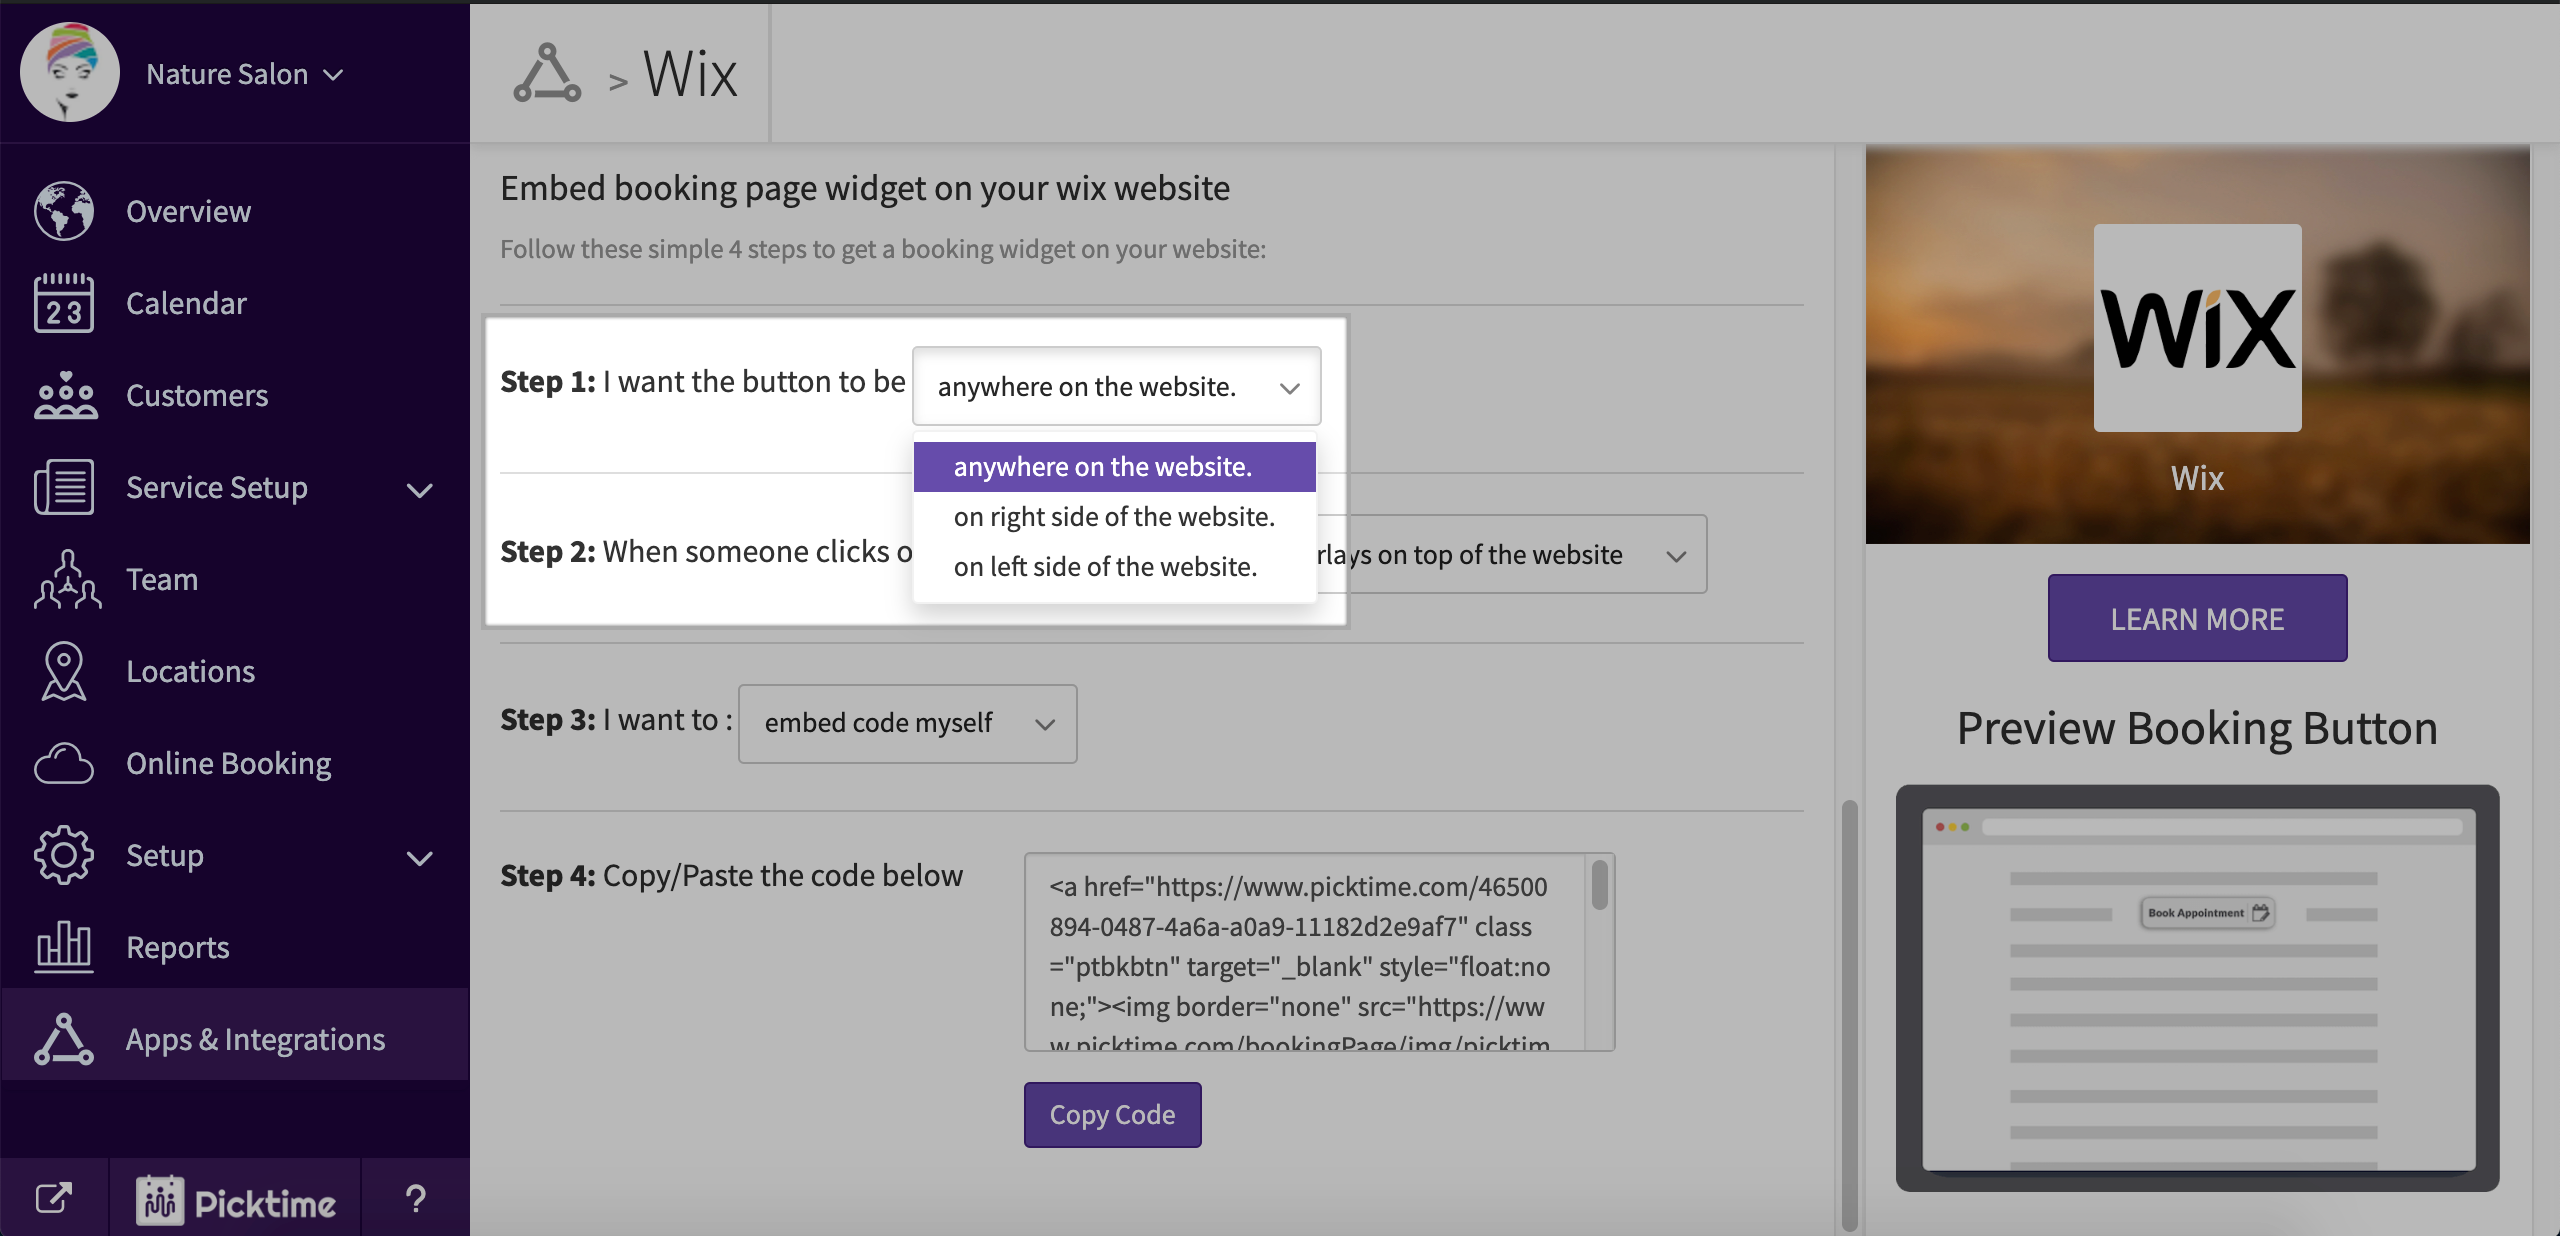
Task: Click the integrations breadcrumb icon beside Wix
Action: (x=547, y=73)
